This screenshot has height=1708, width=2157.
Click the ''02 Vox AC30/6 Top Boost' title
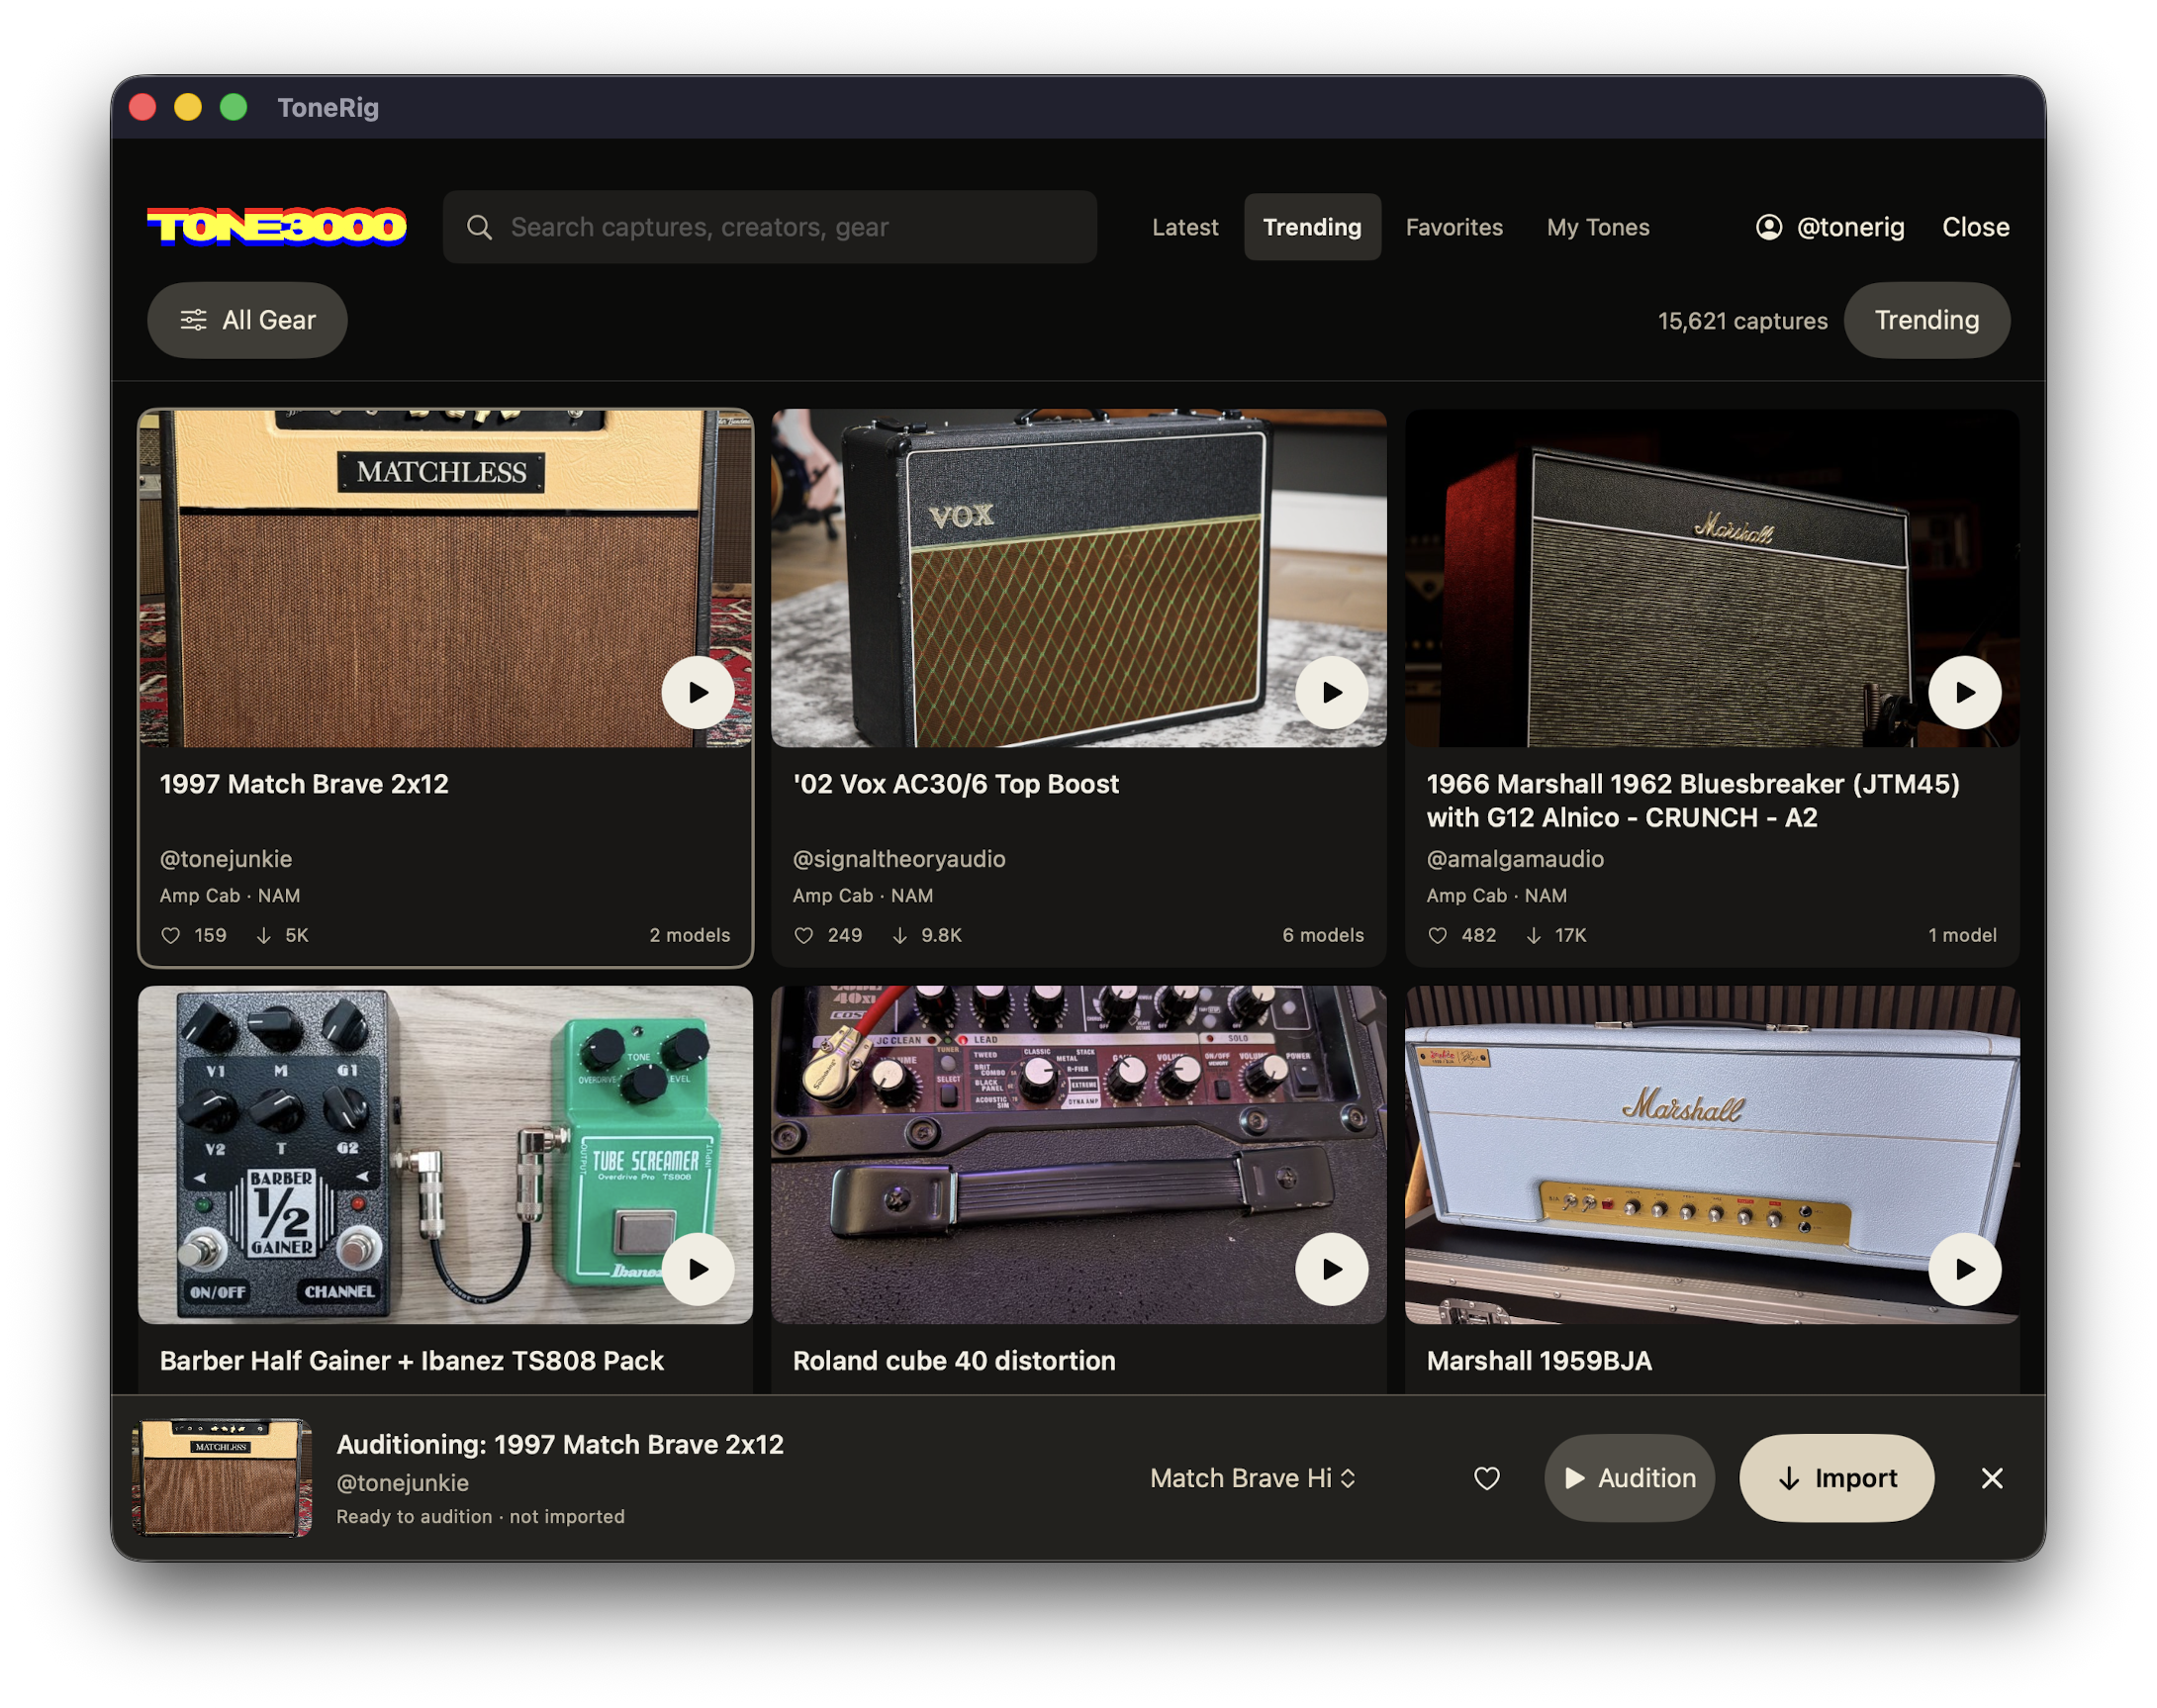coord(955,783)
